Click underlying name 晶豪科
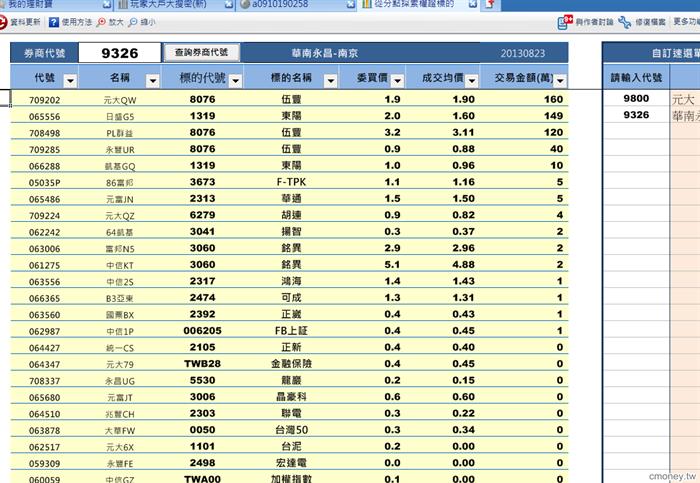 (x=291, y=397)
